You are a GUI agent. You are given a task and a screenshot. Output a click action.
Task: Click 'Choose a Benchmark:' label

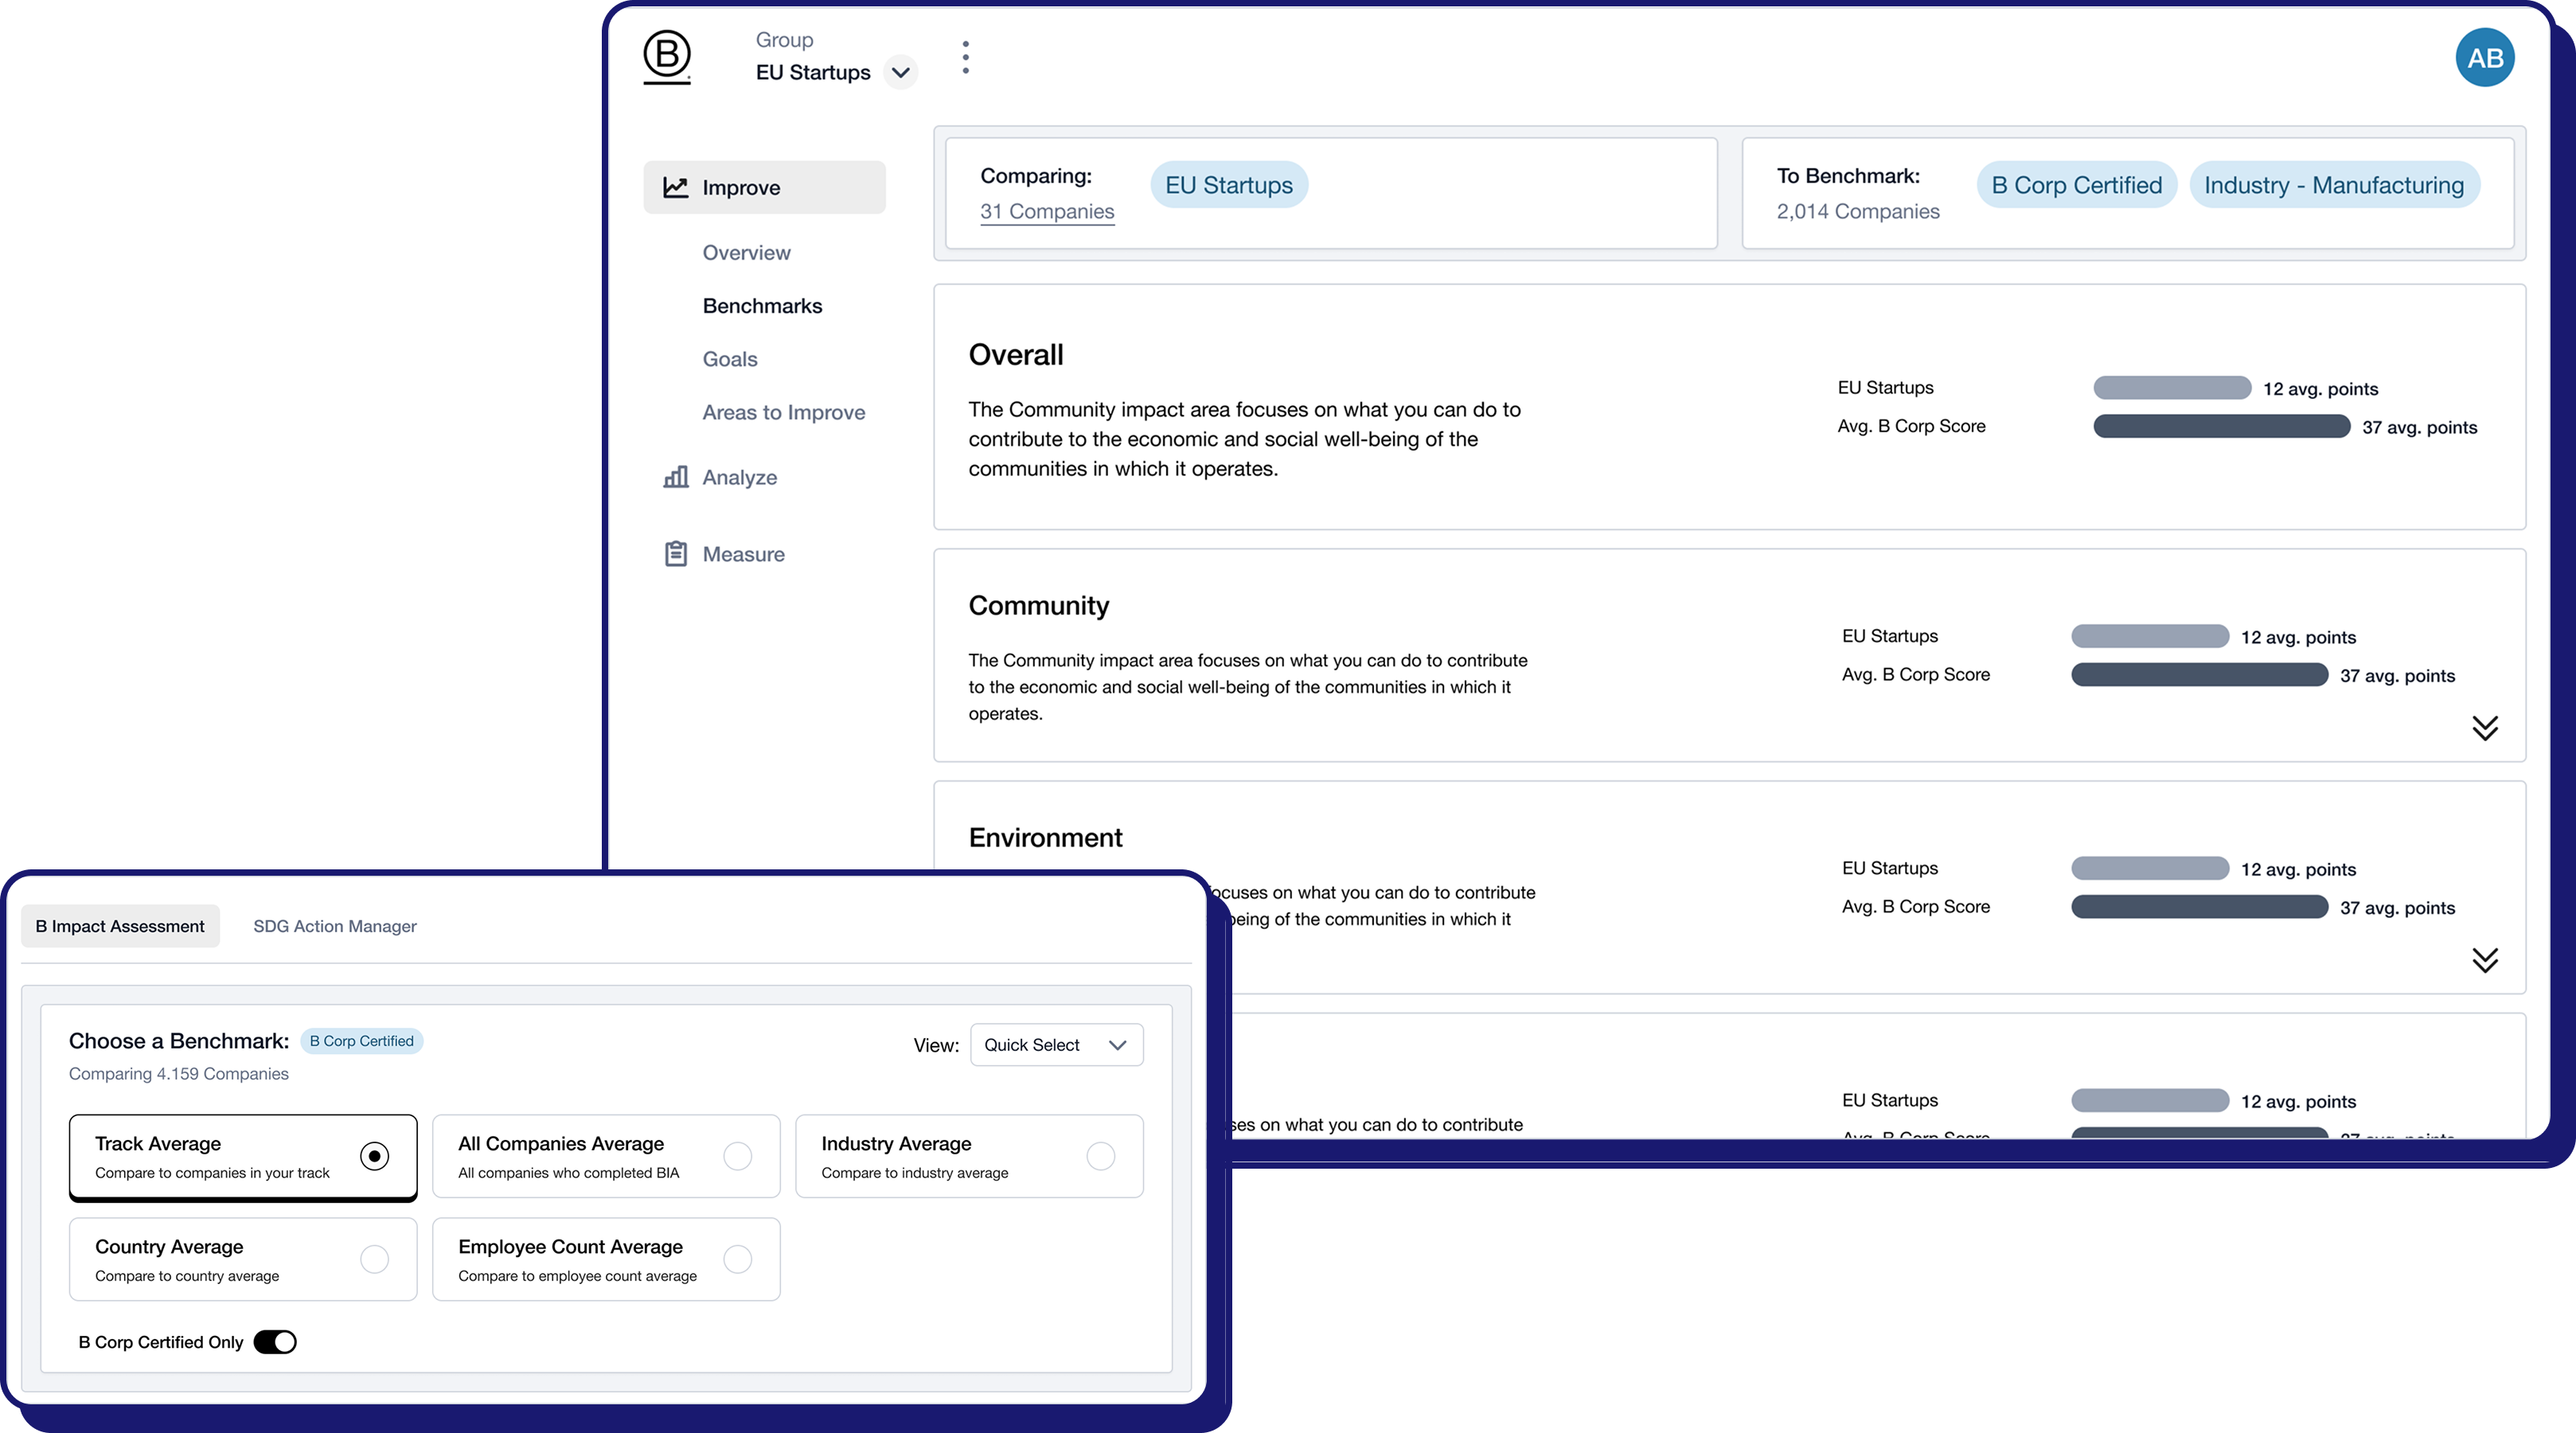[x=178, y=1041]
